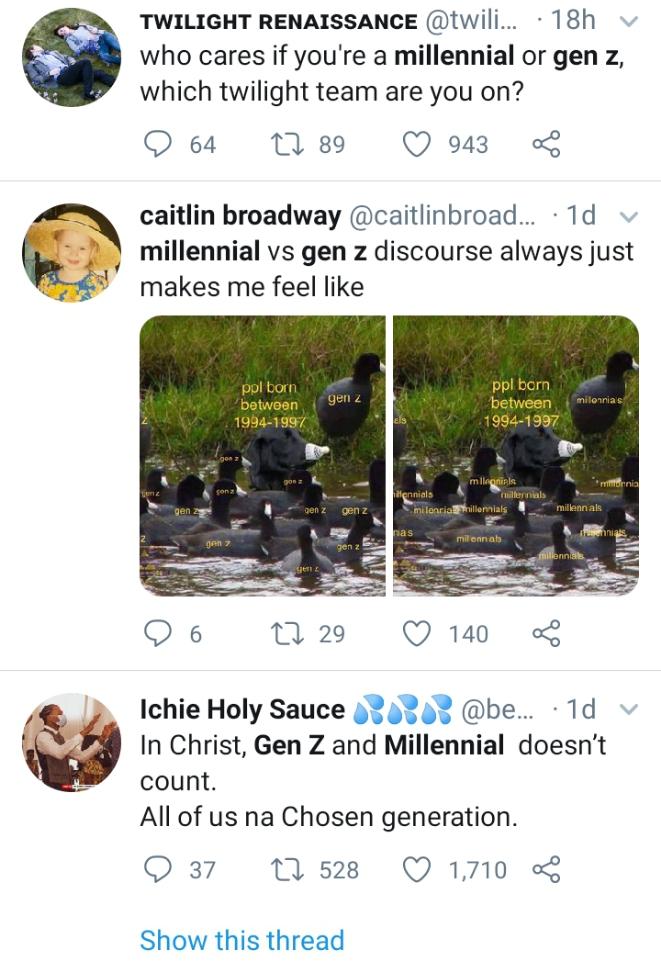Share the Ichie Holy Sauce tweet
Screen dimensions: 661x974
click(x=546, y=870)
